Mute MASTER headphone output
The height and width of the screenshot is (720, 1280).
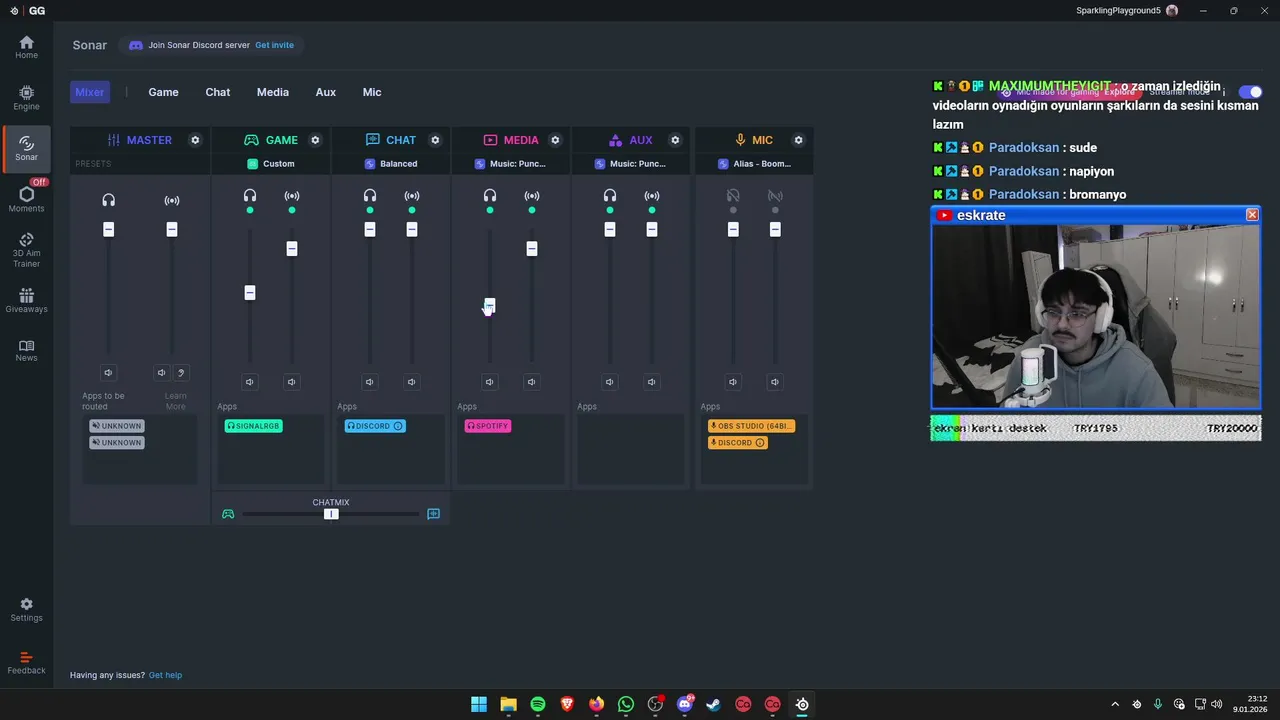tap(108, 373)
